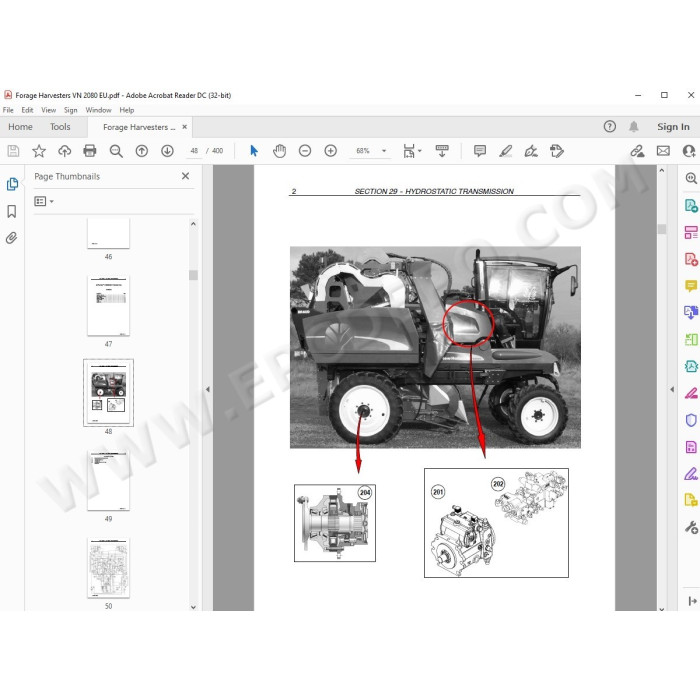
Task: Show Page Thumbnails panel icon
Action: click(12, 184)
